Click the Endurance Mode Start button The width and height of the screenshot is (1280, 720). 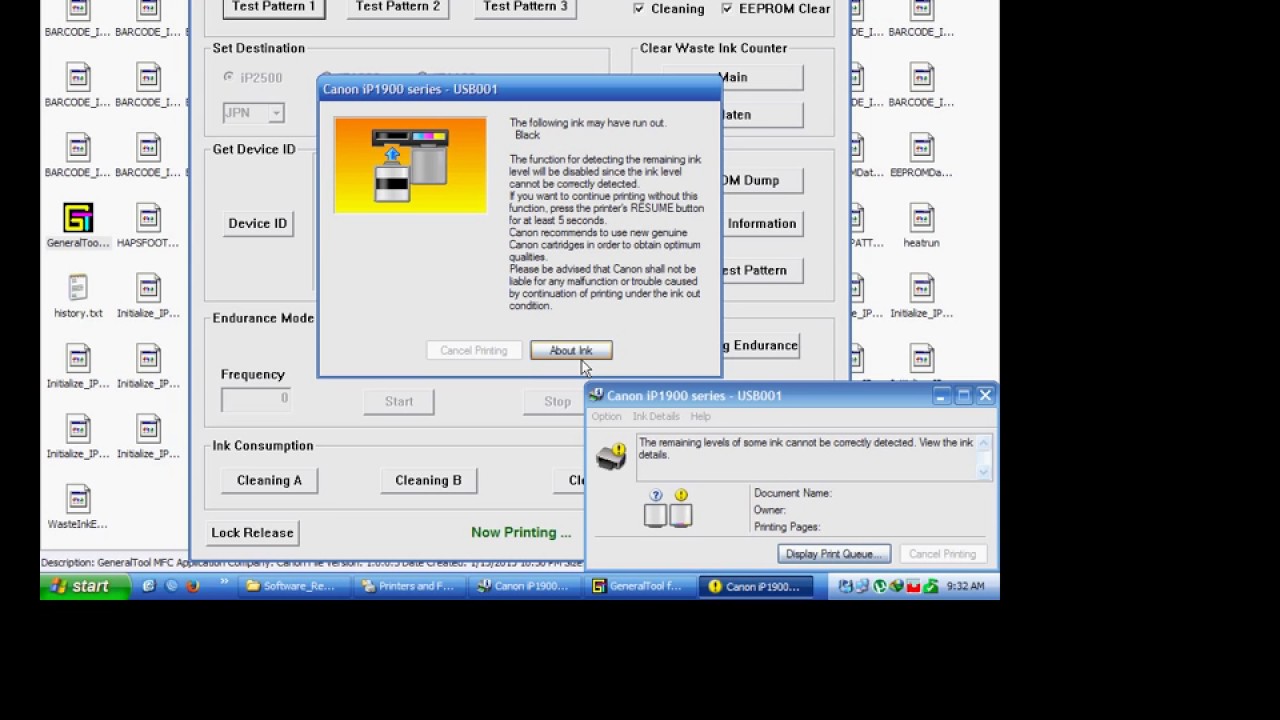pos(399,401)
